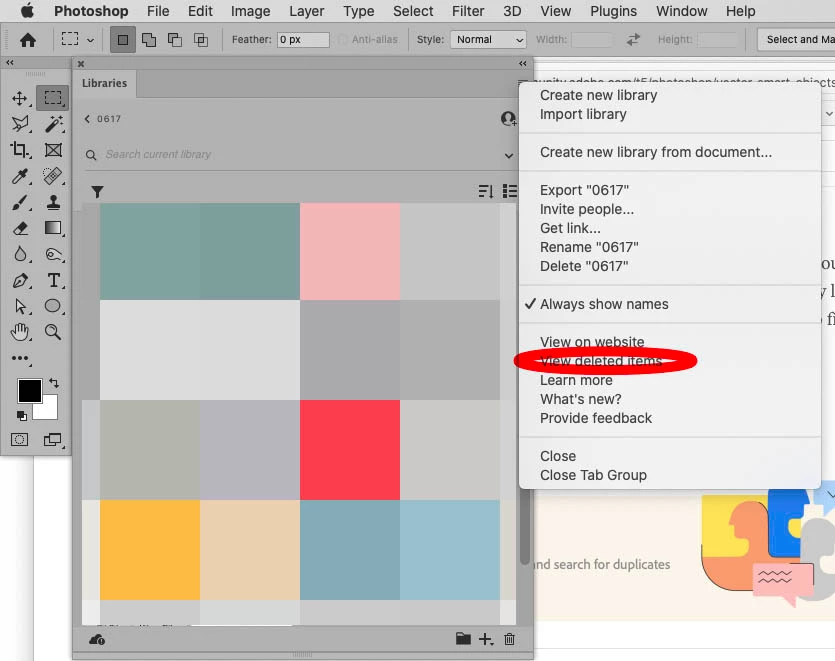The image size is (835, 661).
Task: Enable Subtract from selection mode
Action: click(175, 40)
